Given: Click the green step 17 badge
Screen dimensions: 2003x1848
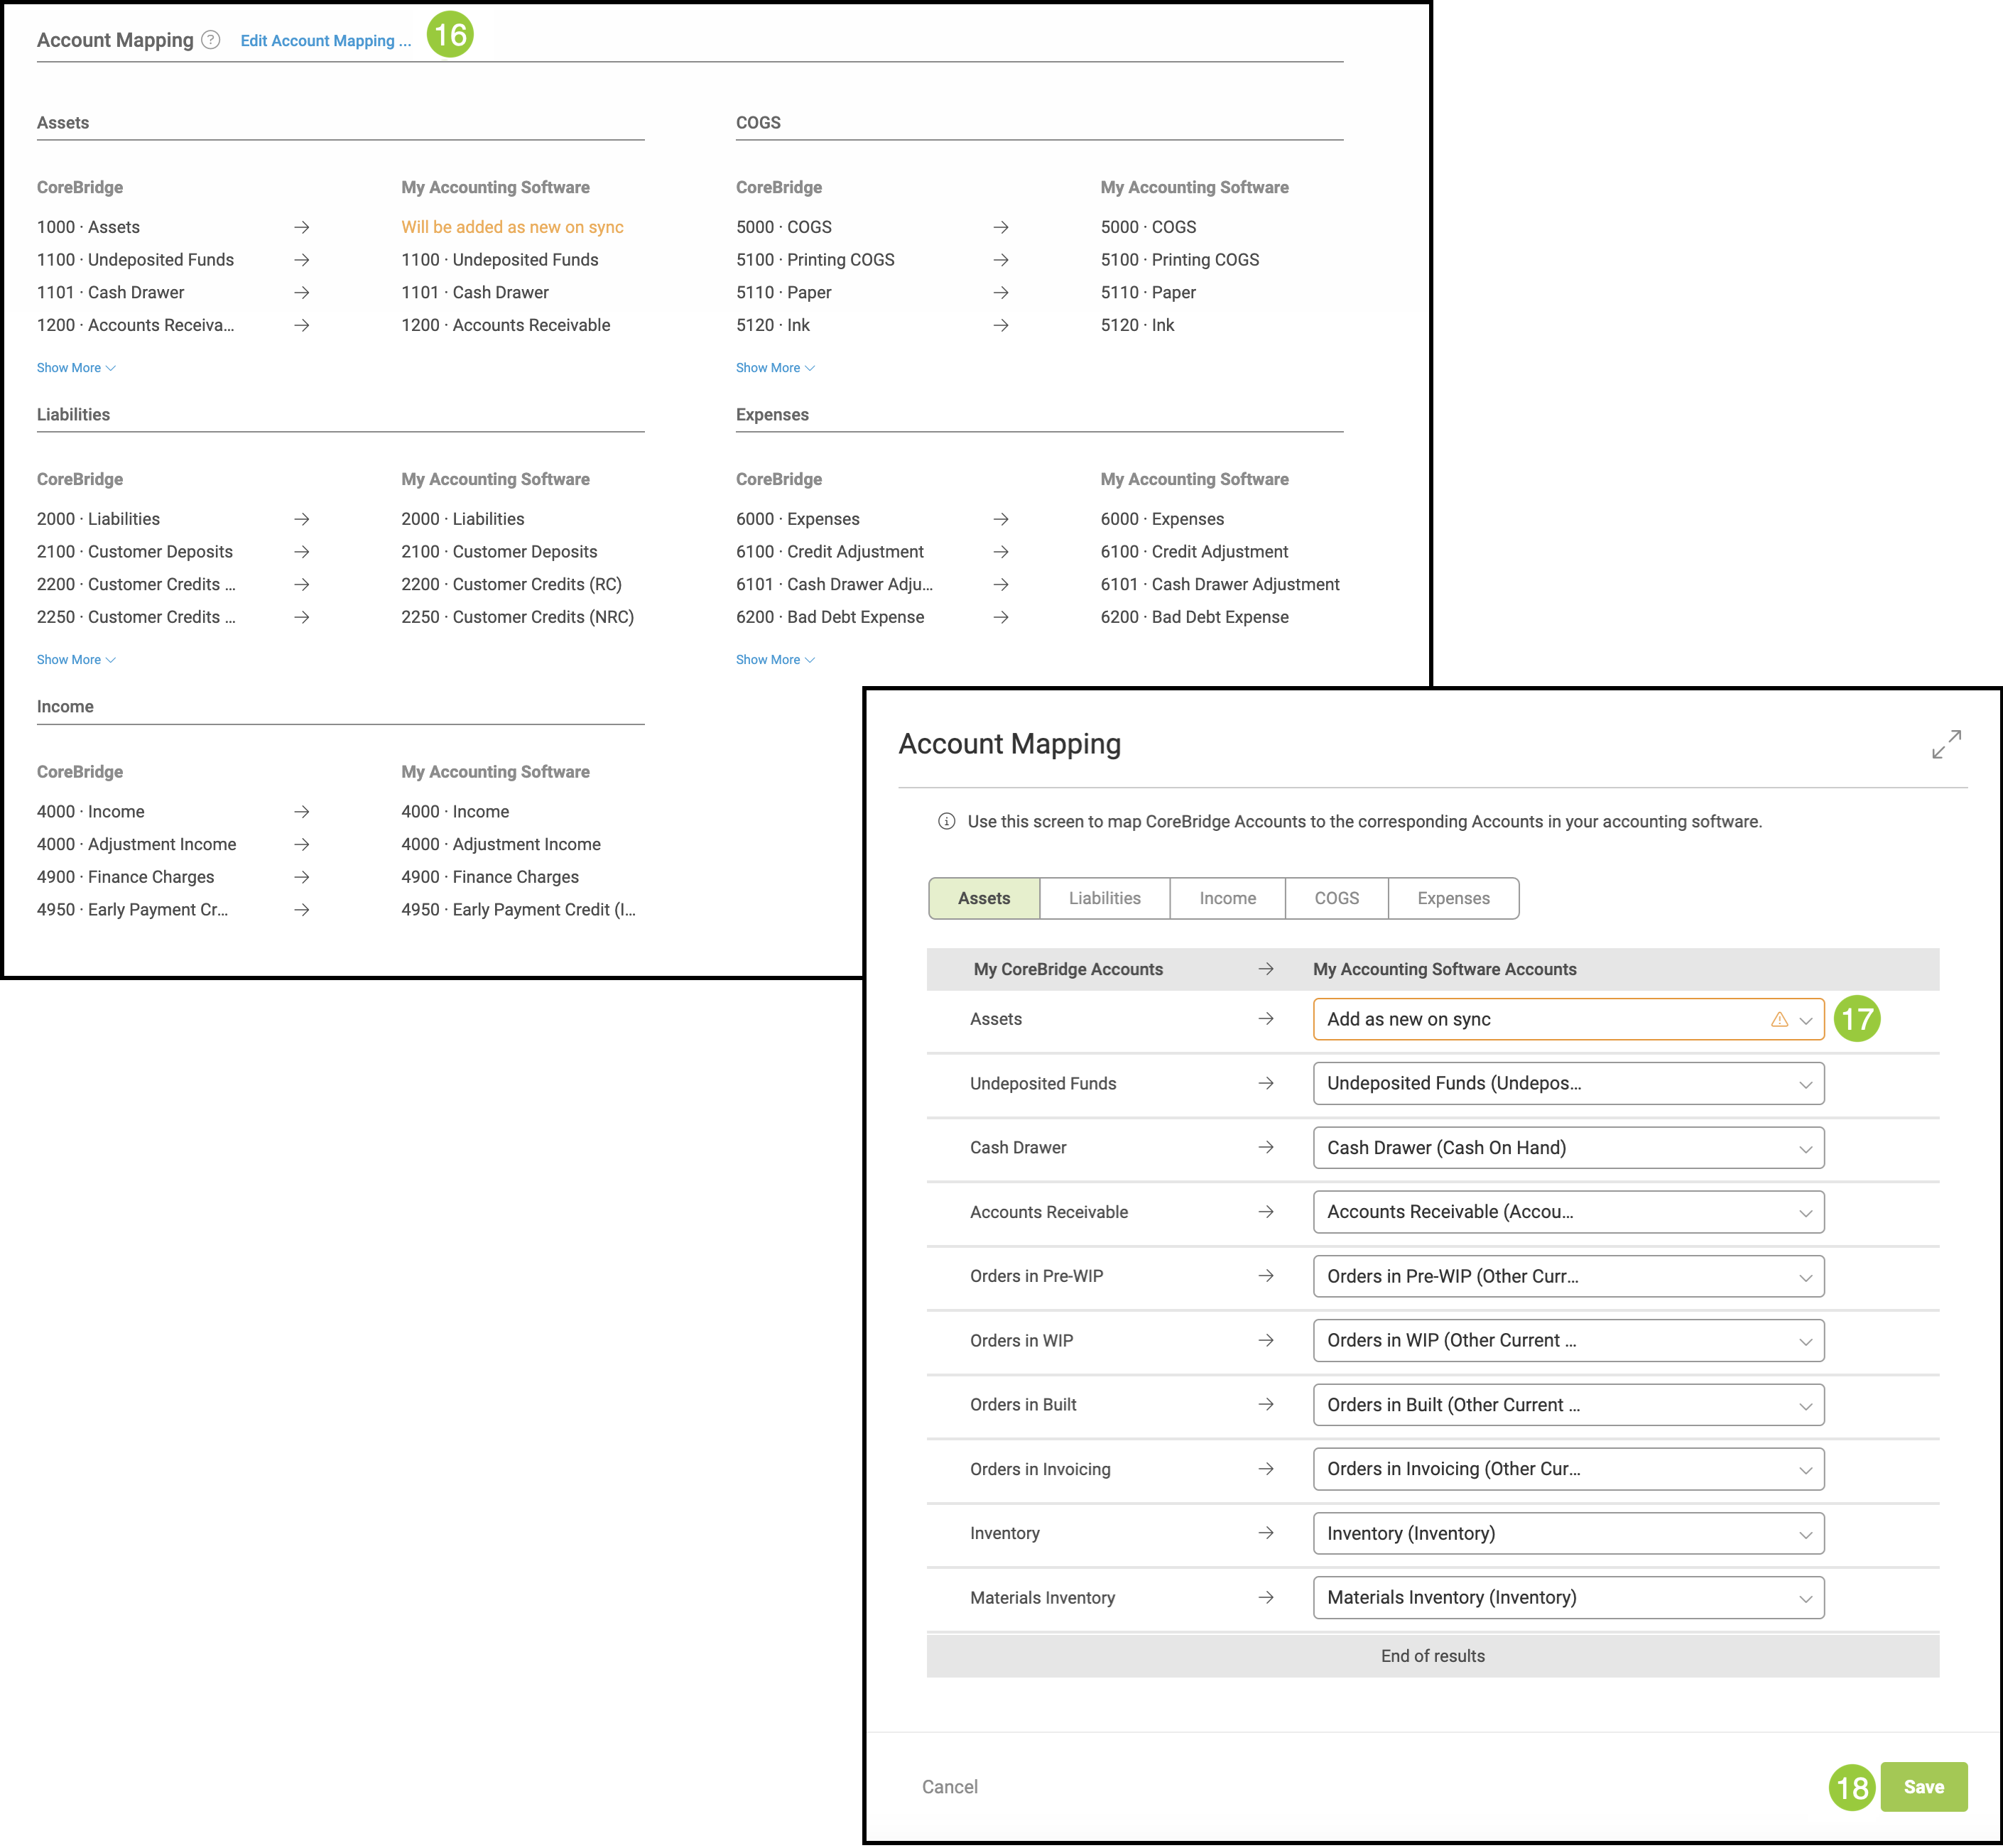Looking at the screenshot, I should click(1856, 1019).
